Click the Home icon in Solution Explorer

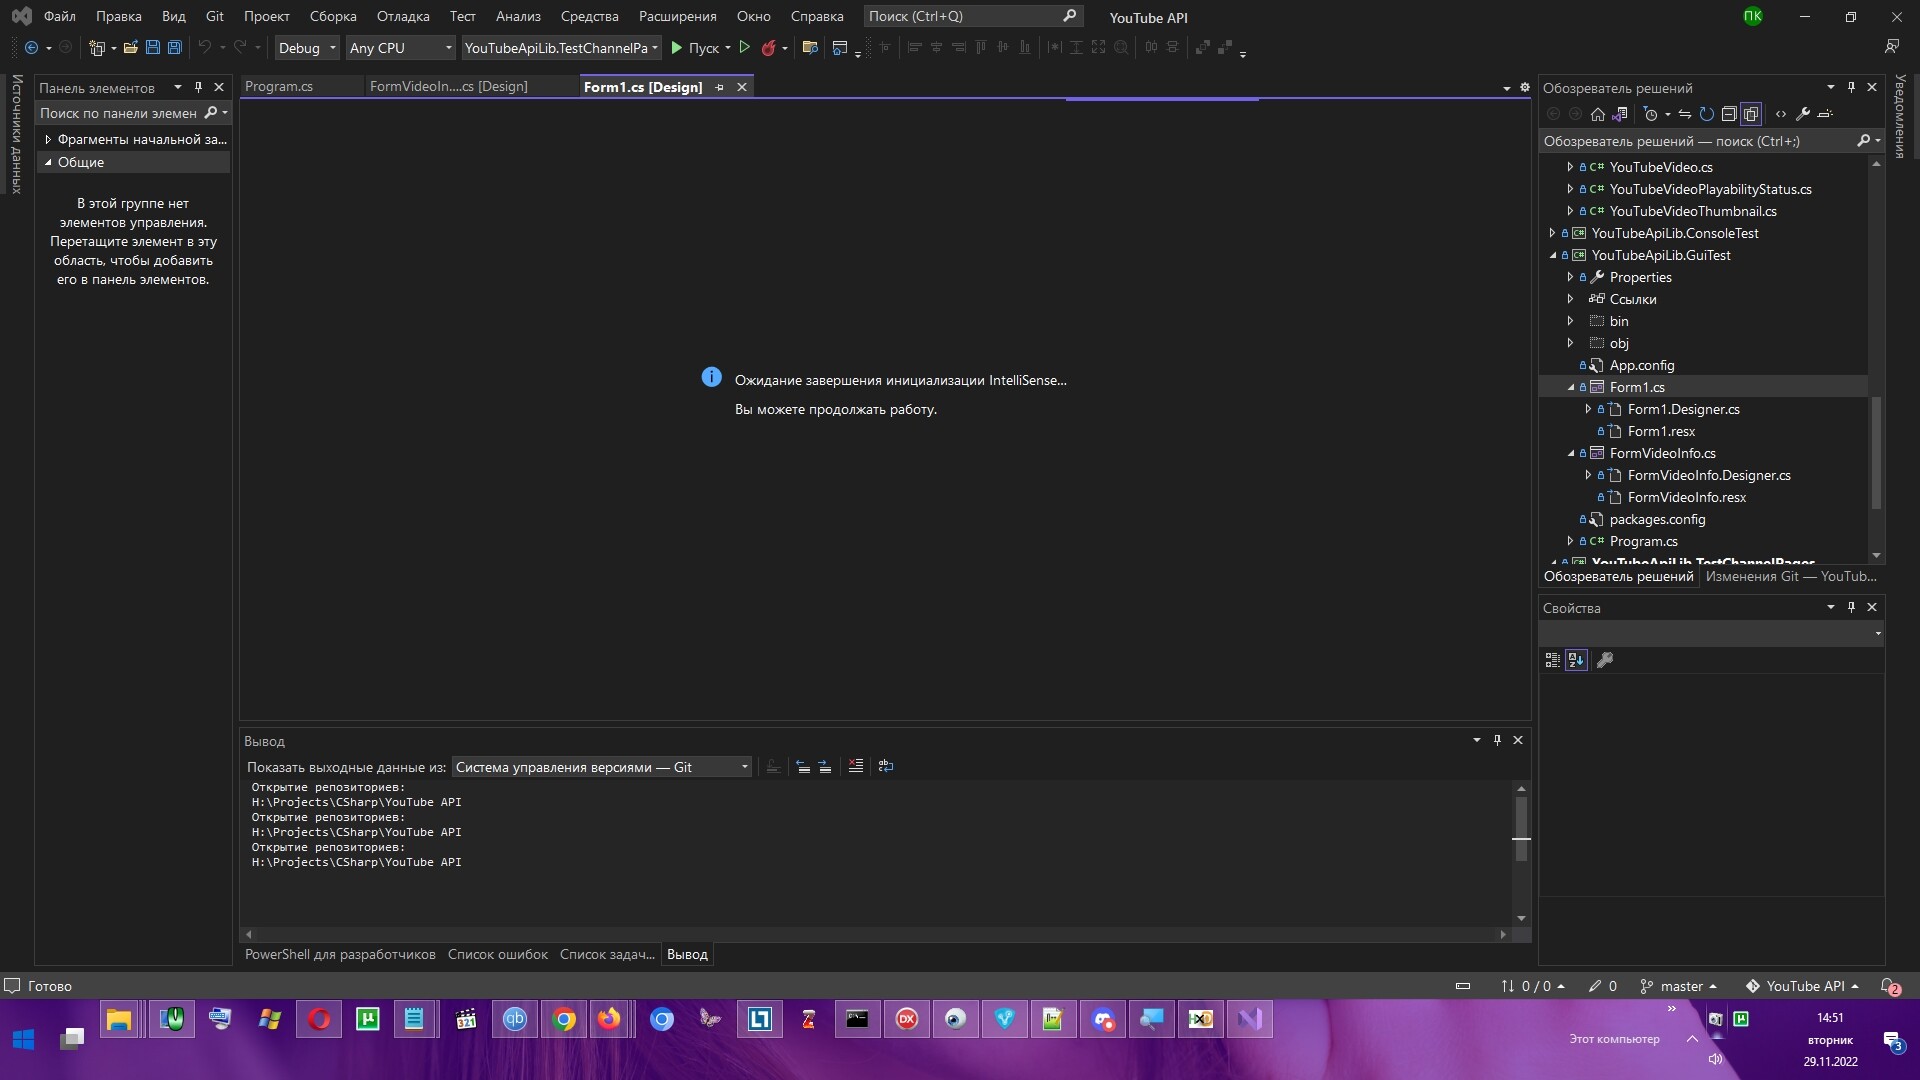pyautogui.click(x=1598, y=114)
